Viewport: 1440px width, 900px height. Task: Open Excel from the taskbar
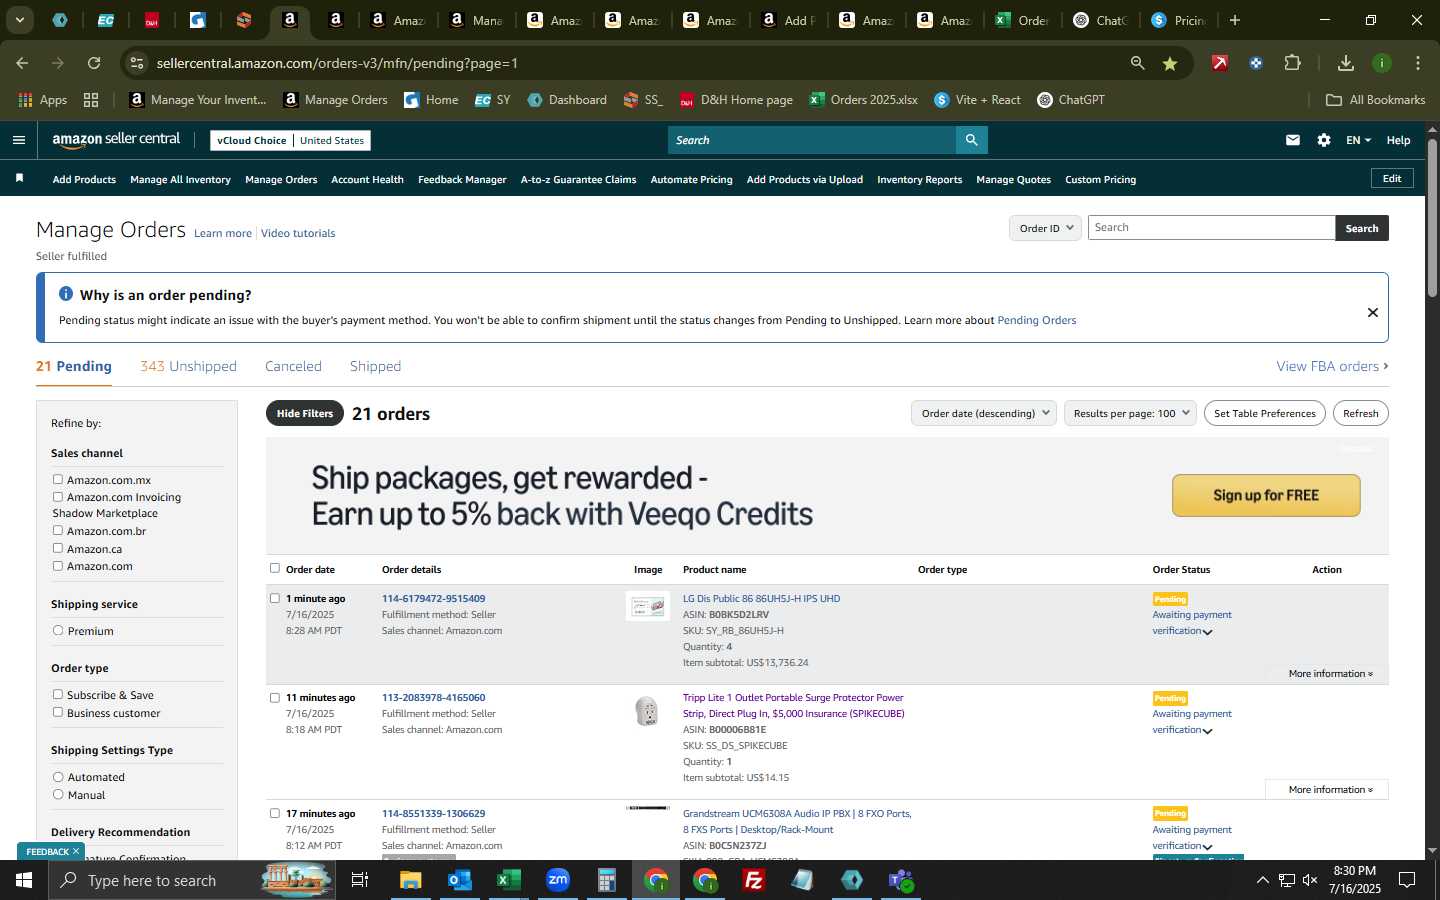[x=508, y=880]
